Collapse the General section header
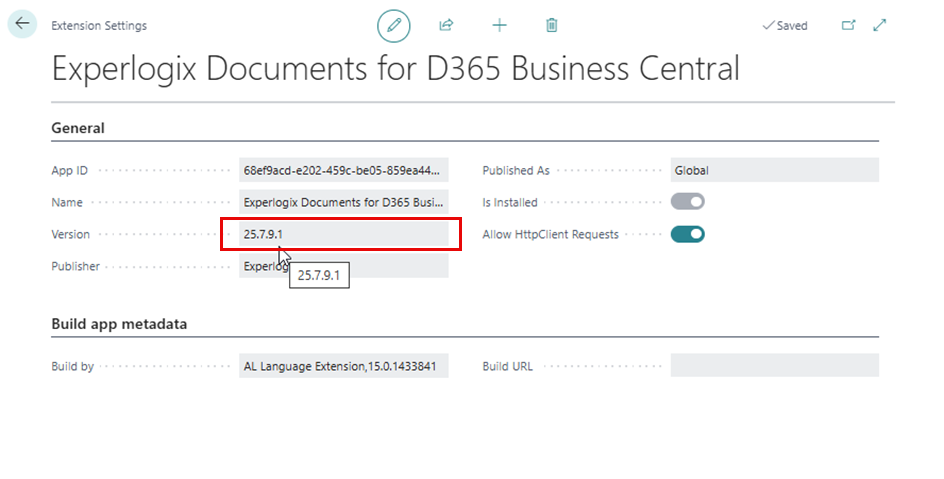Image resolution: width=944 pixels, height=479 pixels. point(78,128)
